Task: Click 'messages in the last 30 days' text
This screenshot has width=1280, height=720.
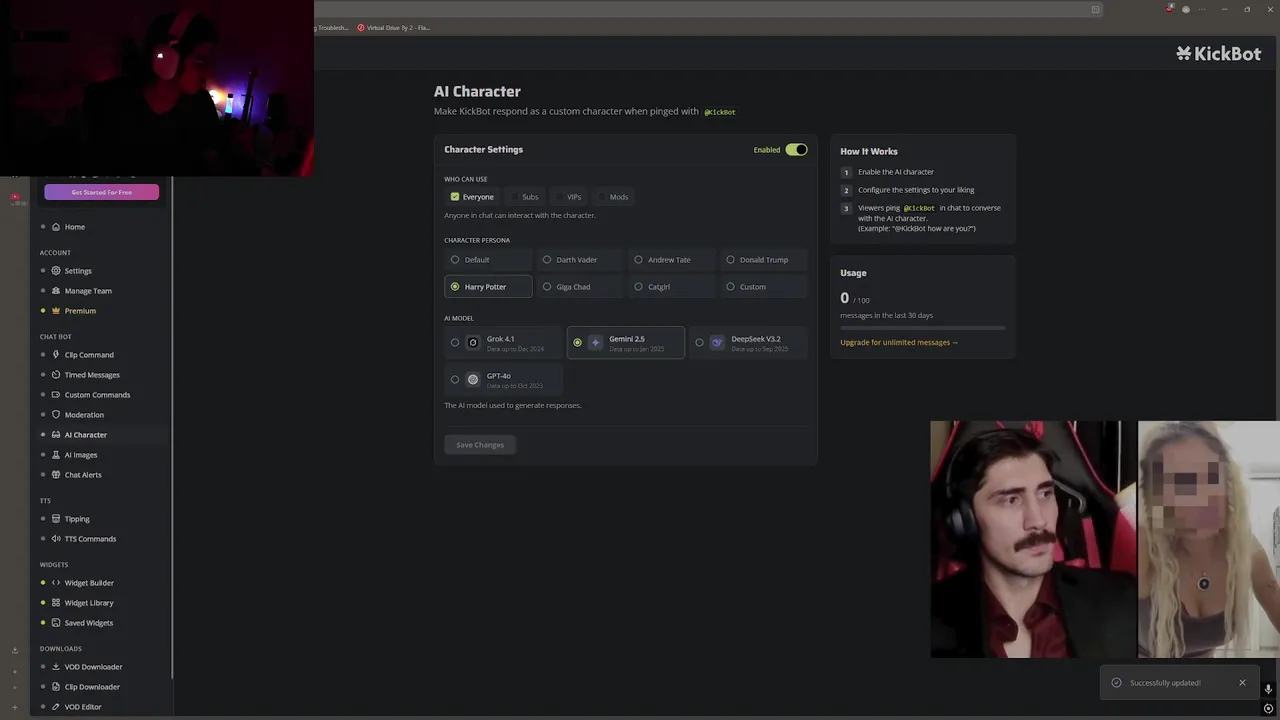Action: (x=886, y=316)
